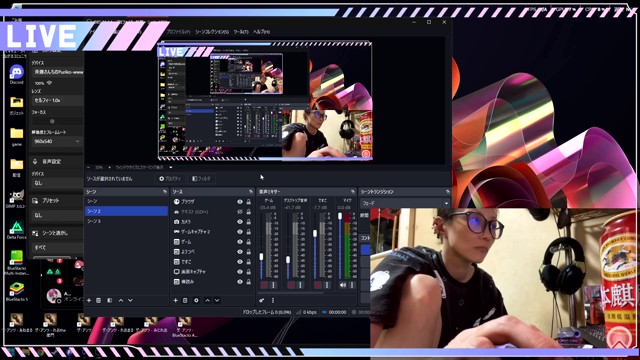Add a new scene with the plus icon in シーン panel
This screenshot has height=360, width=640.
tap(89, 300)
